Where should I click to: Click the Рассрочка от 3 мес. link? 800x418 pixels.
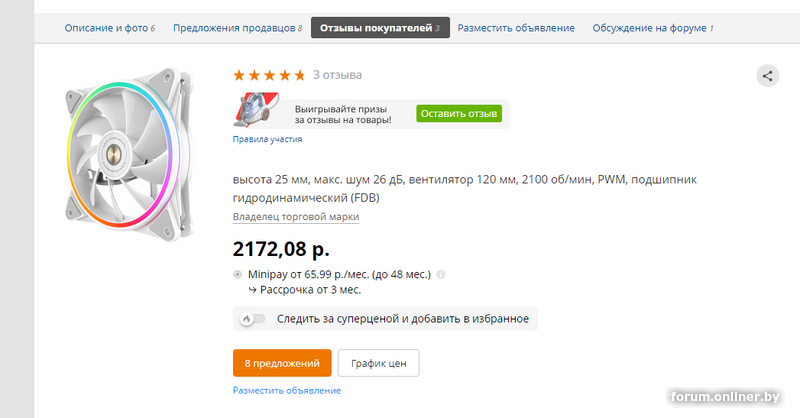click(x=310, y=290)
